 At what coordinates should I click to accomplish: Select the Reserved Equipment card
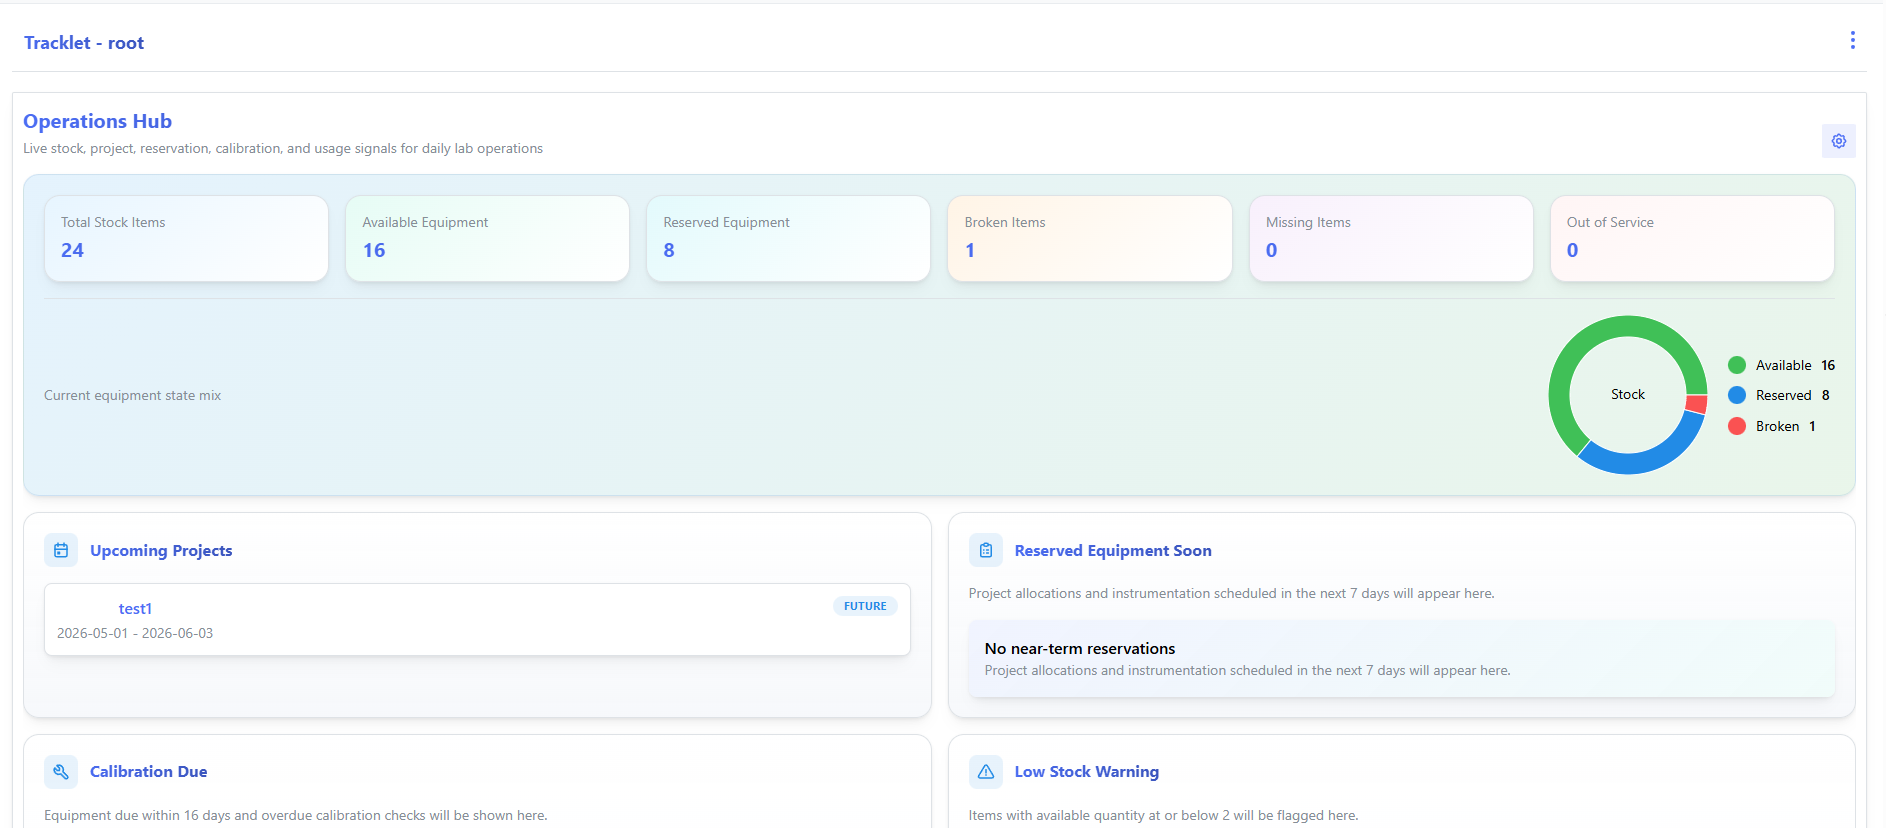click(788, 238)
